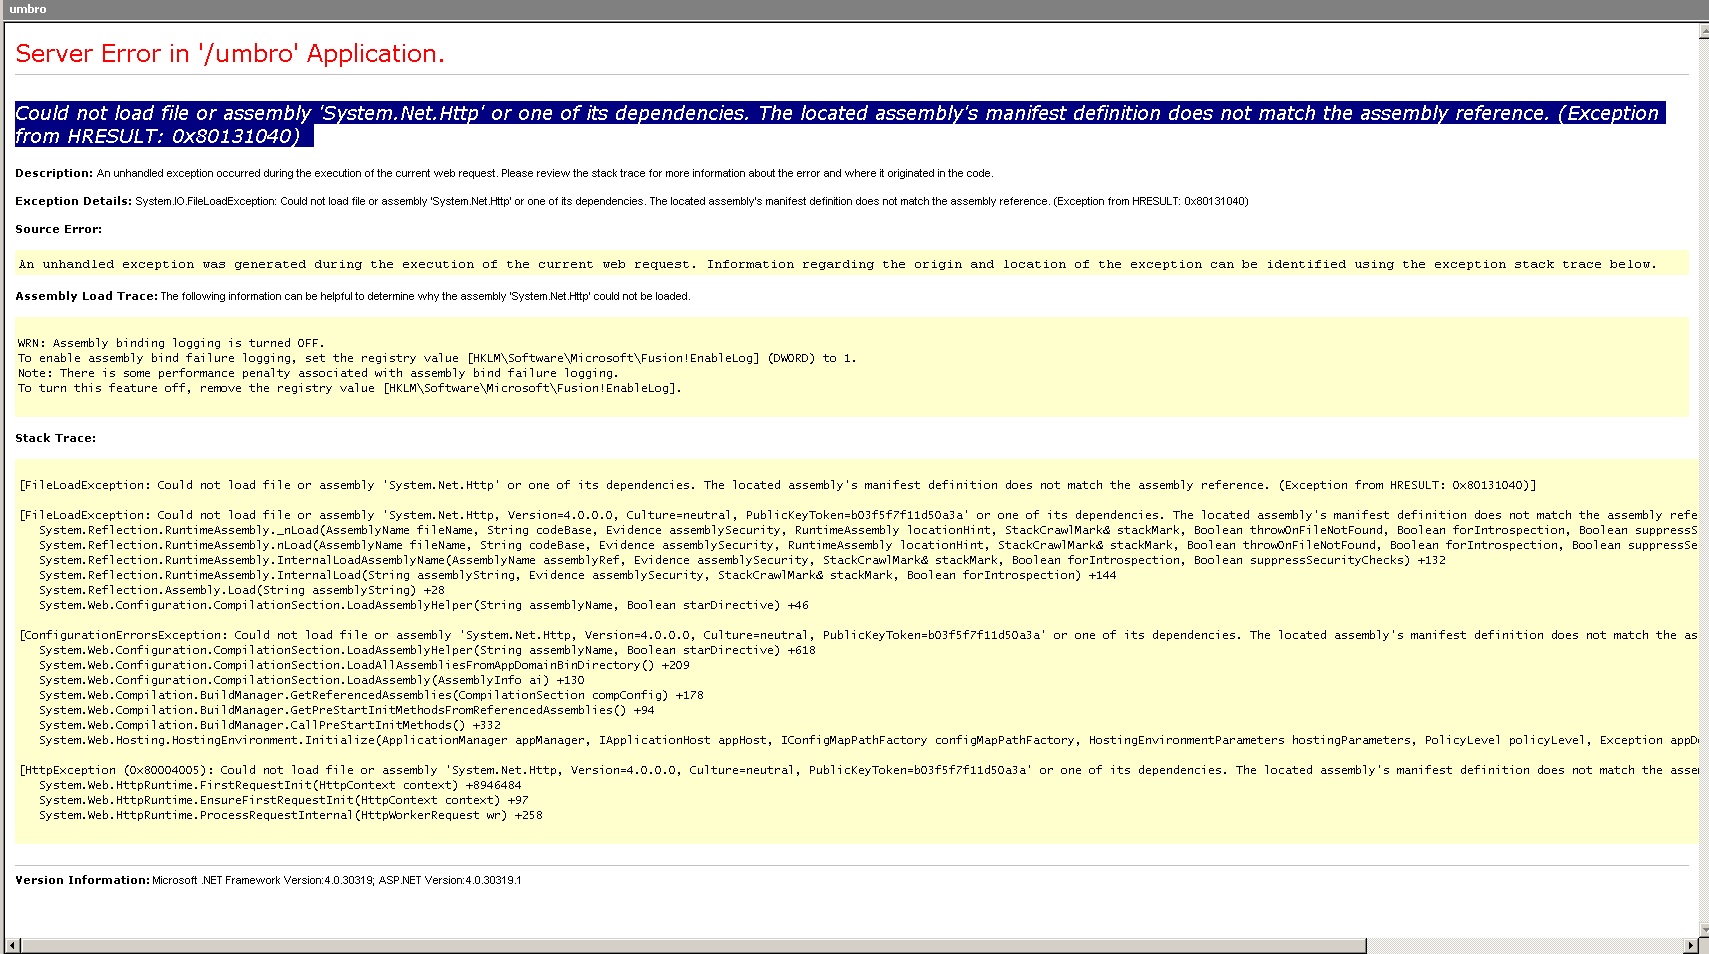Click the 'An unhandled exception was generated' text
Viewport: 1709px width, 954px height.
pyautogui.click(x=838, y=264)
